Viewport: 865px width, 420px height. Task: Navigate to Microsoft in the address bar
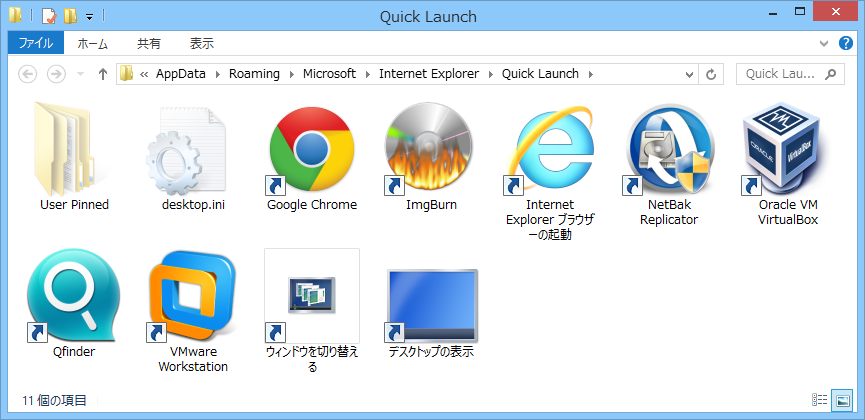[329, 74]
